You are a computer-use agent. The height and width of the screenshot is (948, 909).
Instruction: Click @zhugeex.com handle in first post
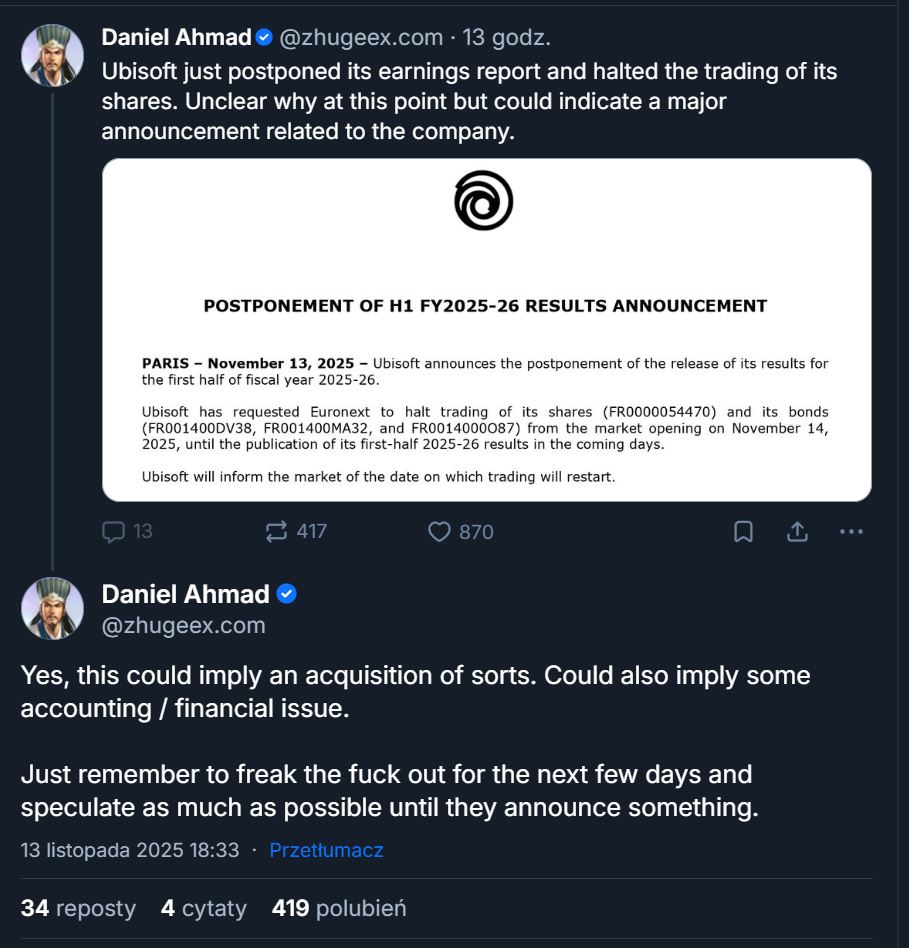point(360,38)
